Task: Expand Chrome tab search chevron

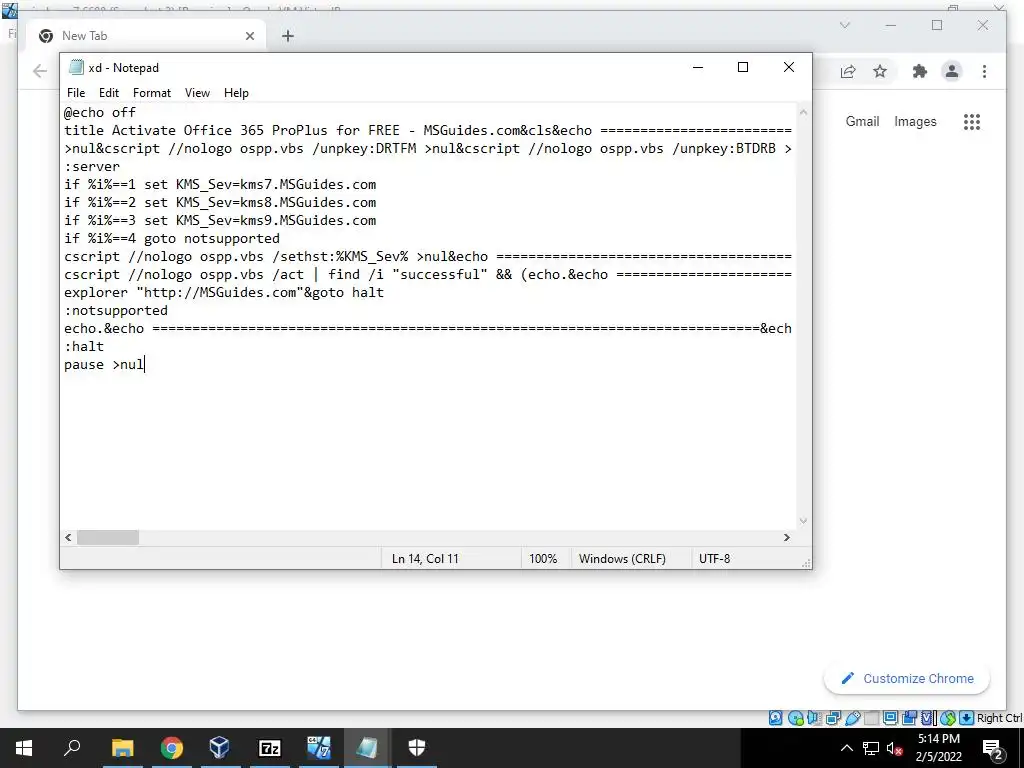Action: point(844,25)
